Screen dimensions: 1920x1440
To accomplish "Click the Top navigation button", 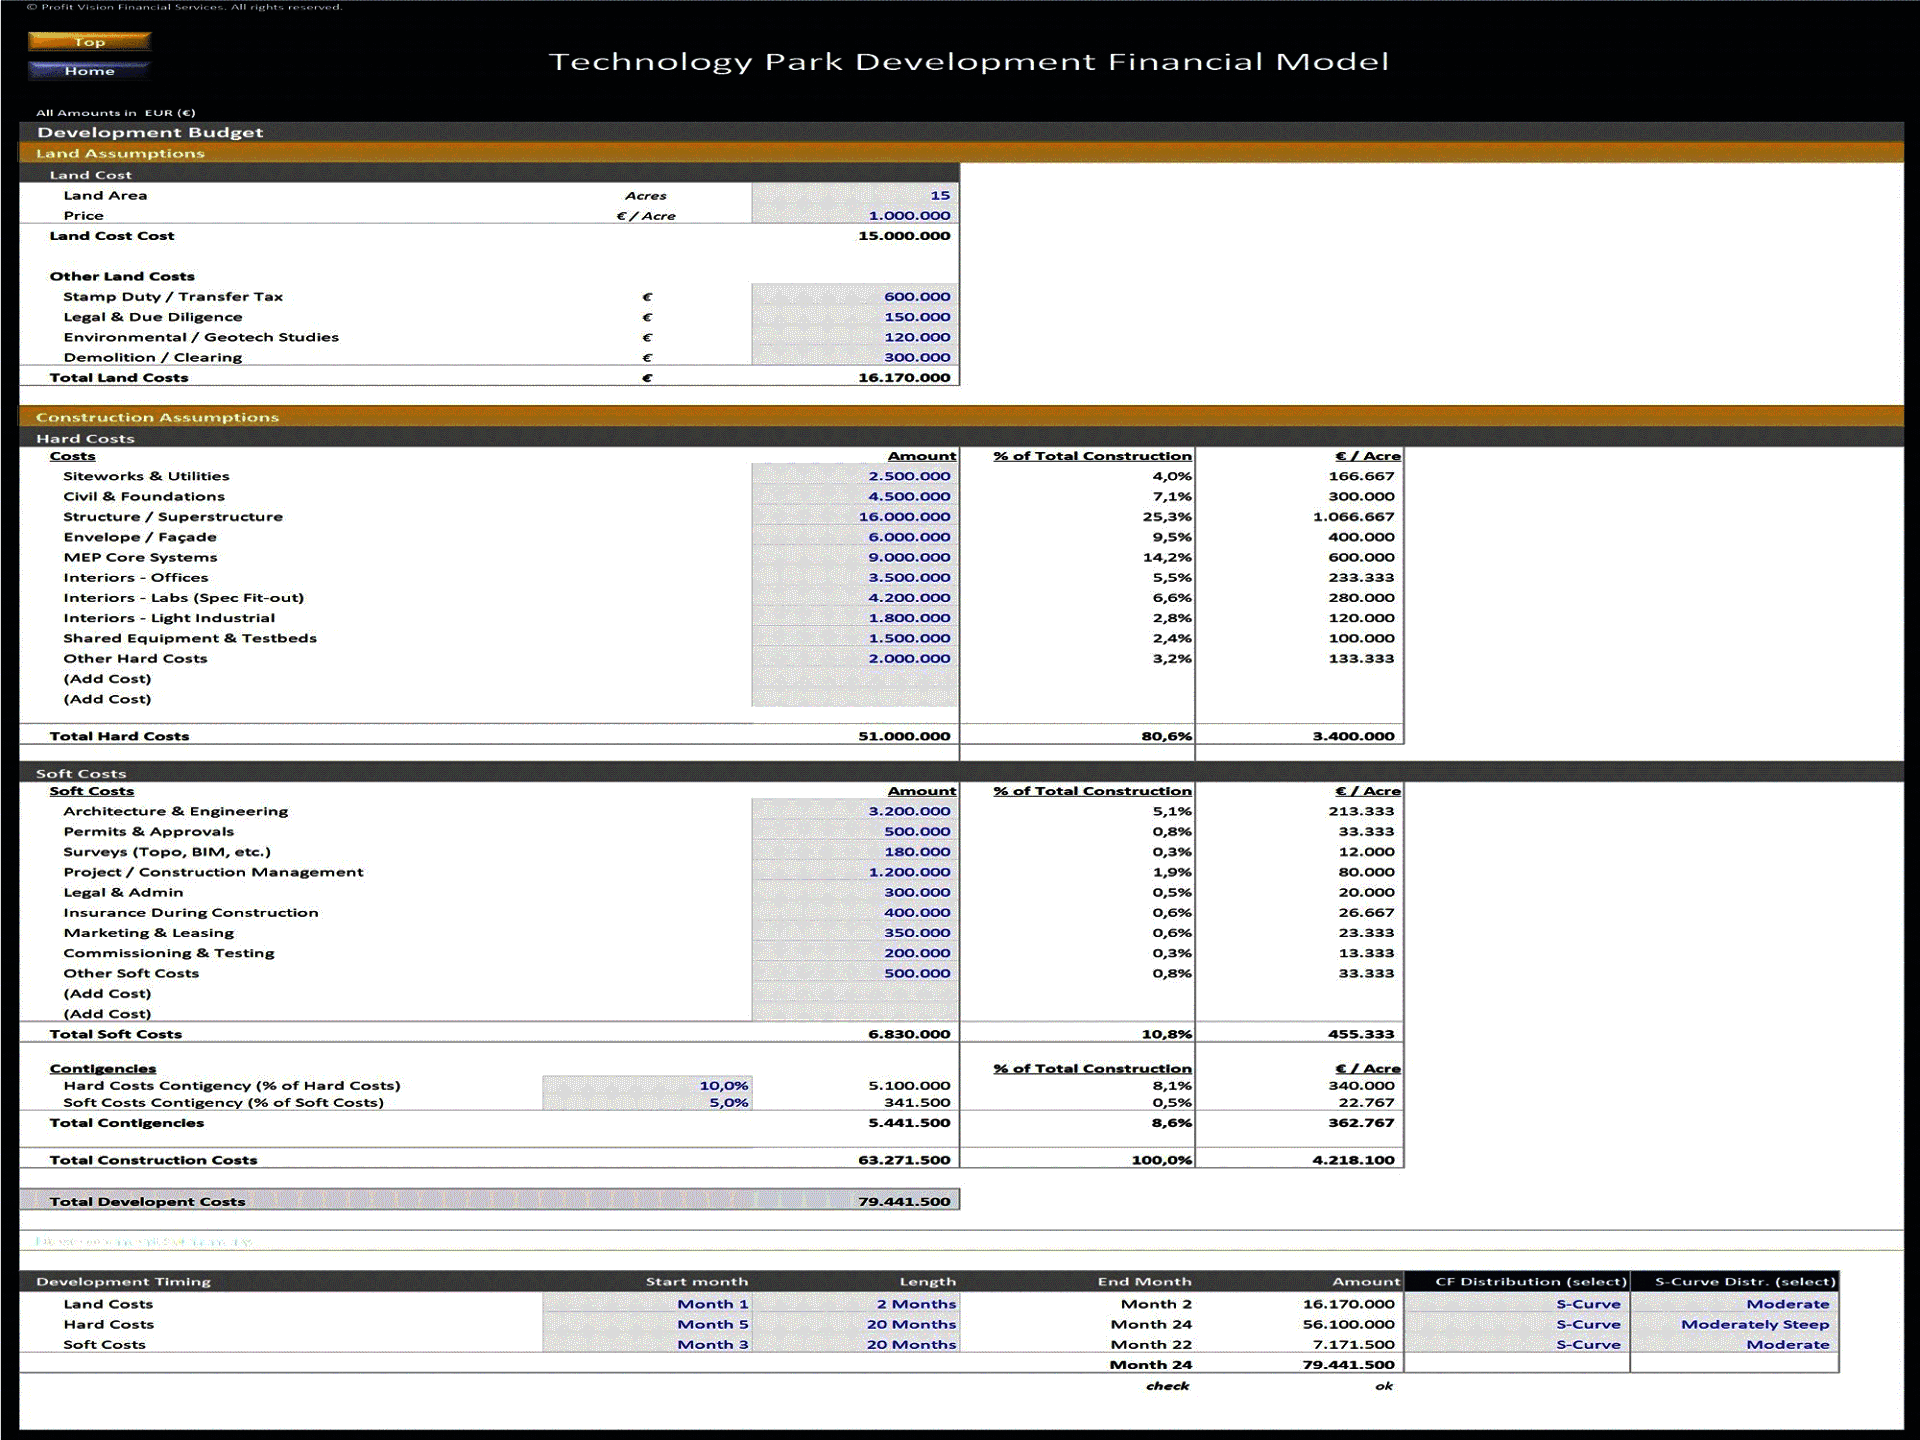I will point(90,41).
